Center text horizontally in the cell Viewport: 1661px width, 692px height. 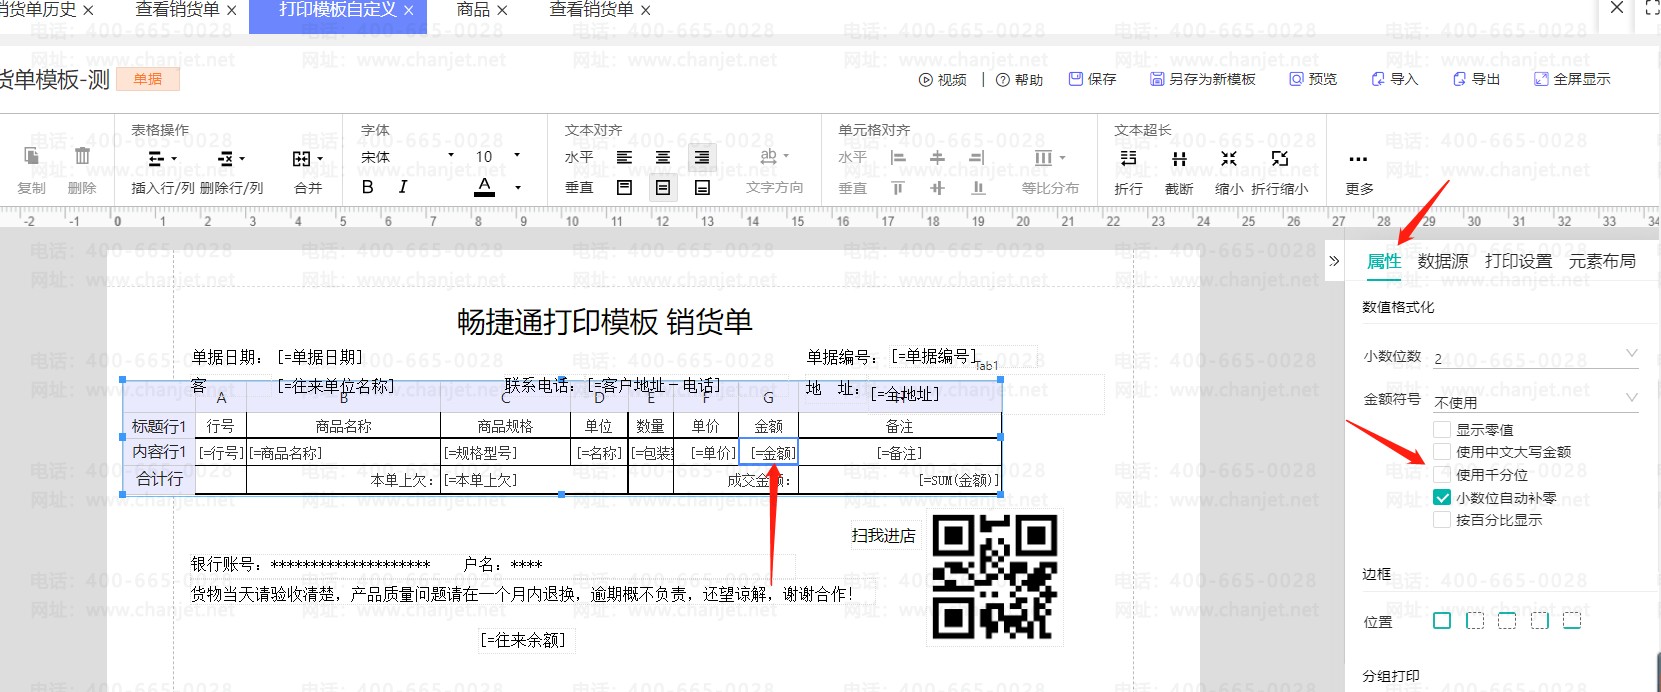pyautogui.click(x=662, y=158)
